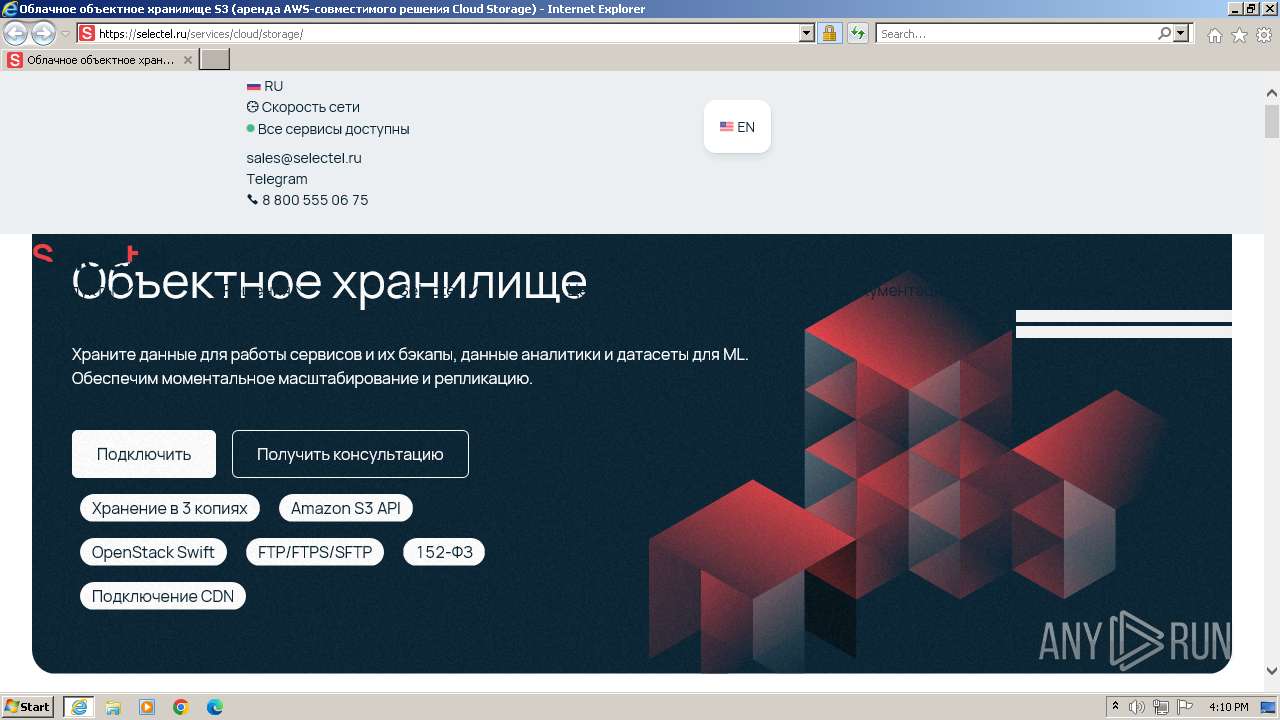Click the network tray icon
This screenshot has height=720, width=1280.
pyautogui.click(x=1161, y=707)
